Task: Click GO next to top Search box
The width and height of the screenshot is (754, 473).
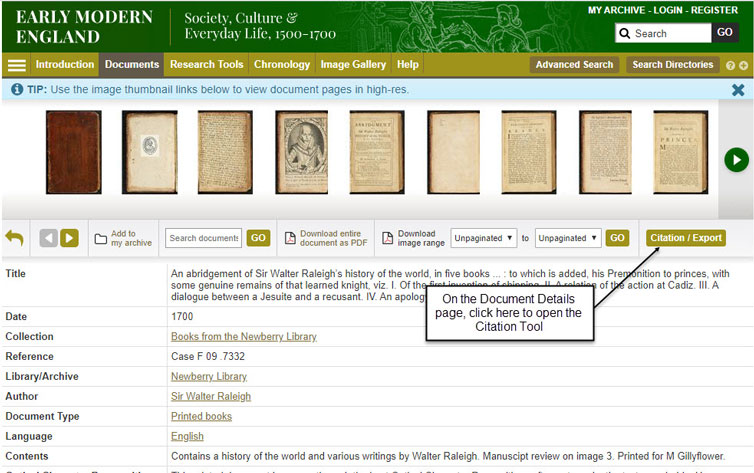Action: [725, 33]
